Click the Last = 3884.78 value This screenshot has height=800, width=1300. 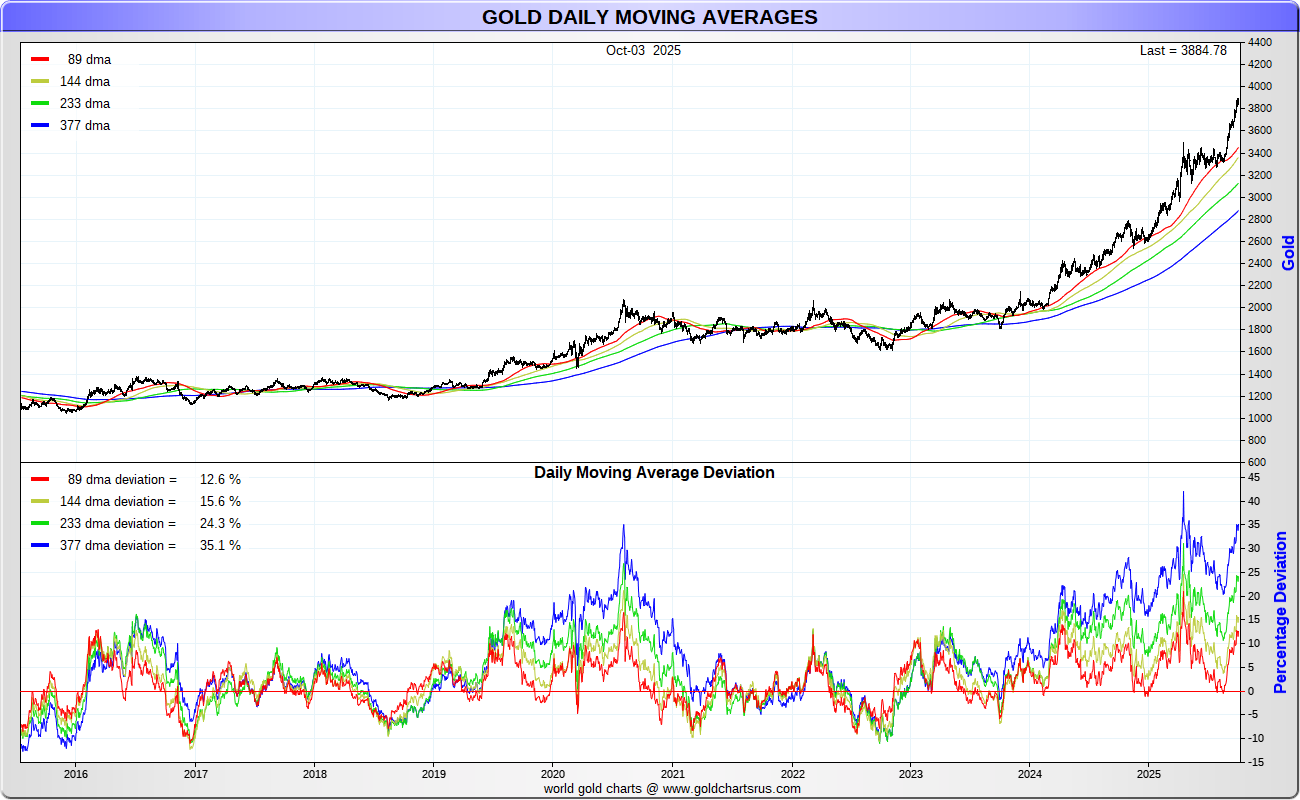pos(1183,50)
